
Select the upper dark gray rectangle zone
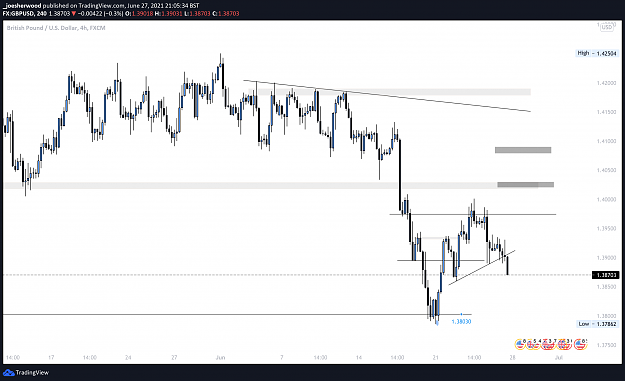coord(523,150)
